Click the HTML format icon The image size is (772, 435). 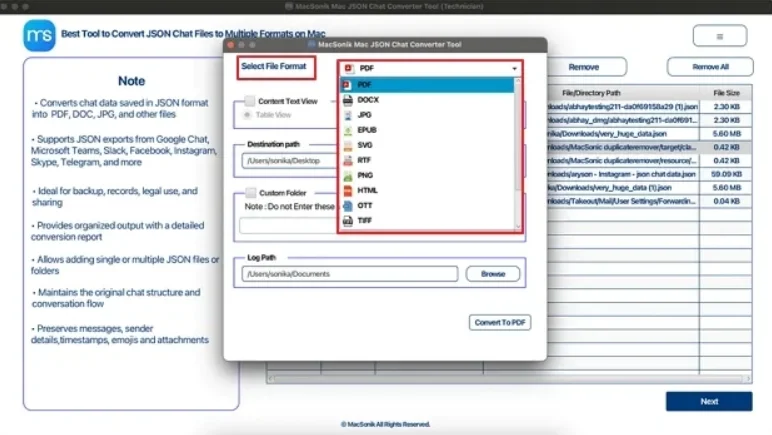coord(348,190)
